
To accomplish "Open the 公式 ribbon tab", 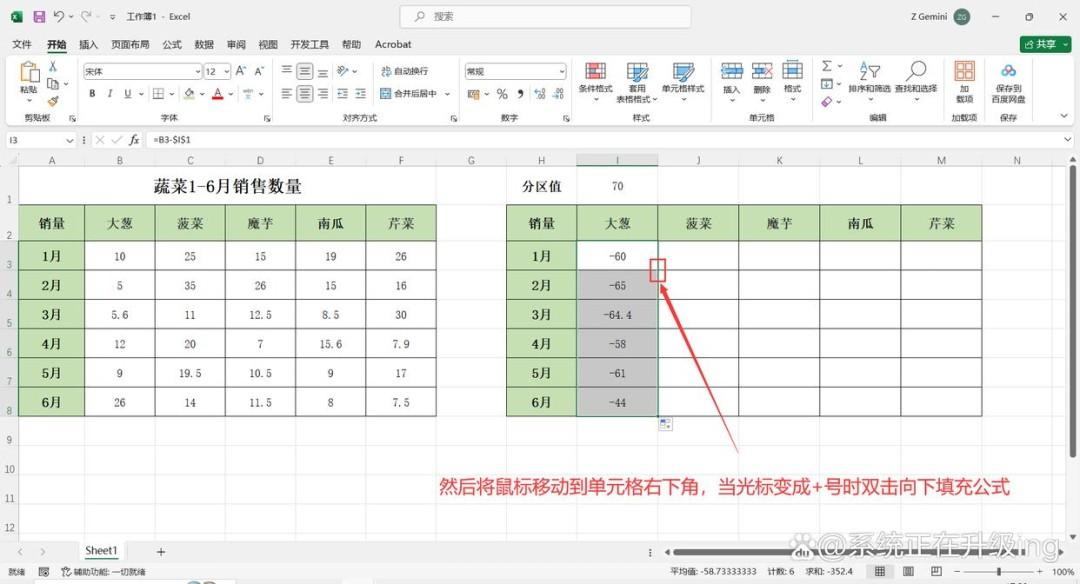I will pyautogui.click(x=172, y=44).
